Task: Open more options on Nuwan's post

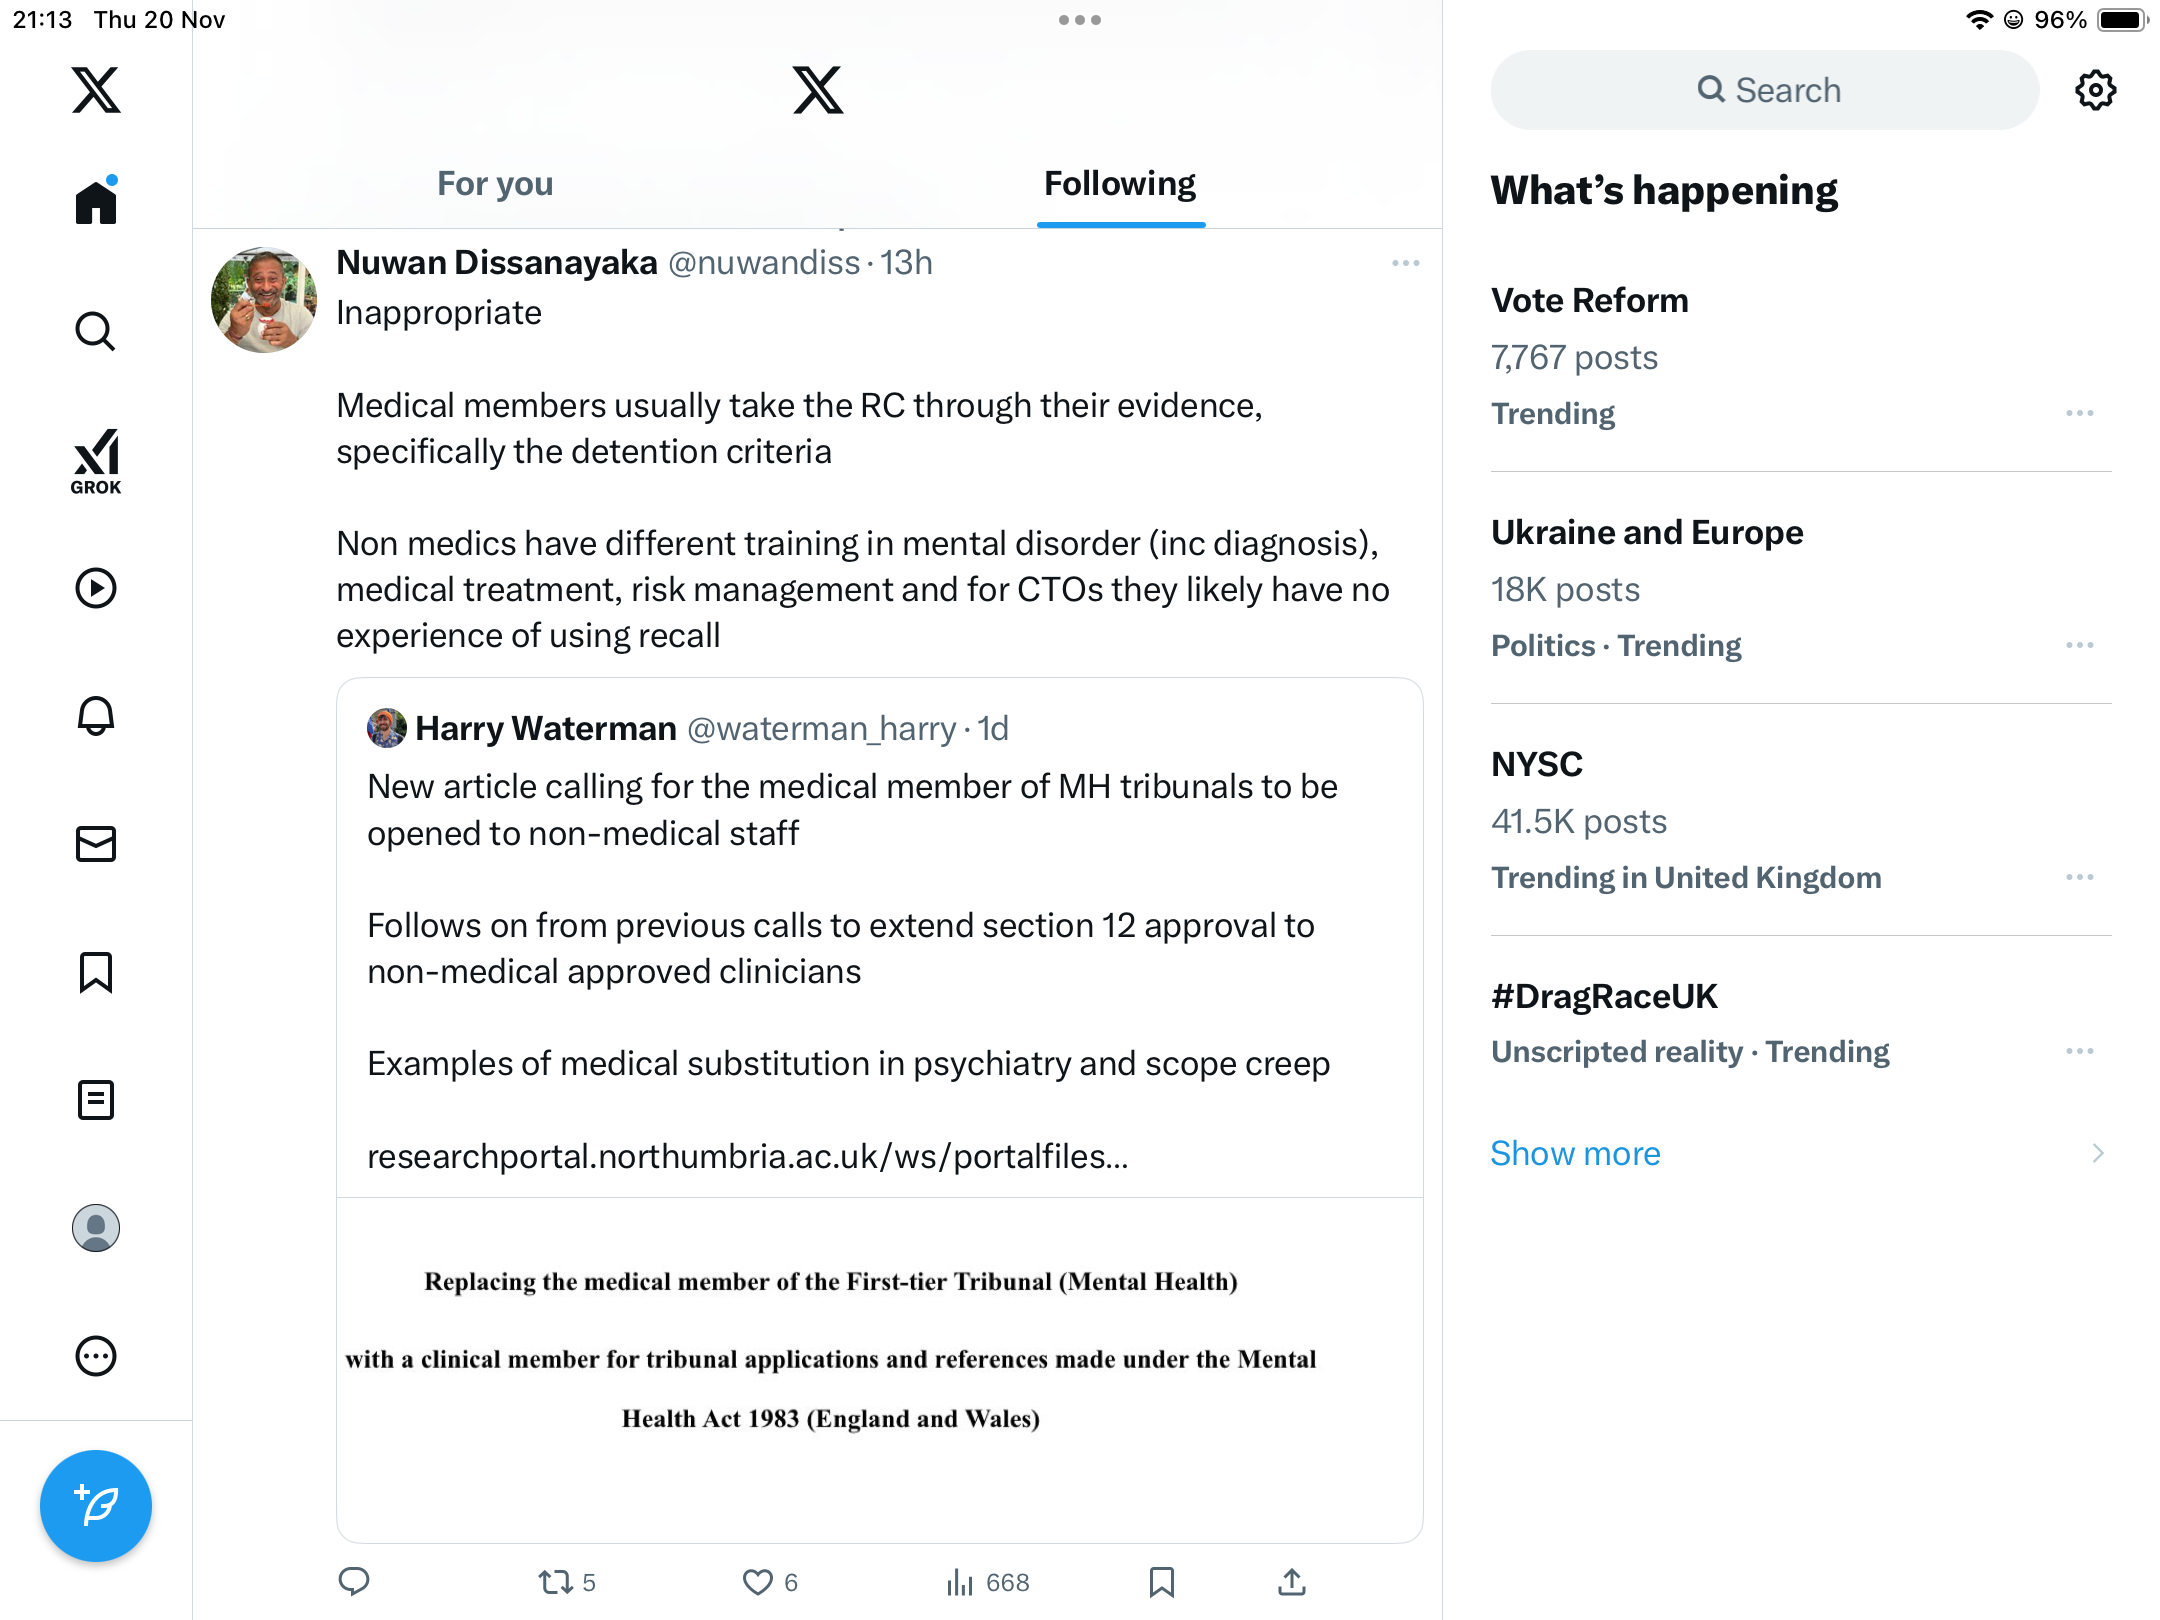Action: (x=1405, y=263)
